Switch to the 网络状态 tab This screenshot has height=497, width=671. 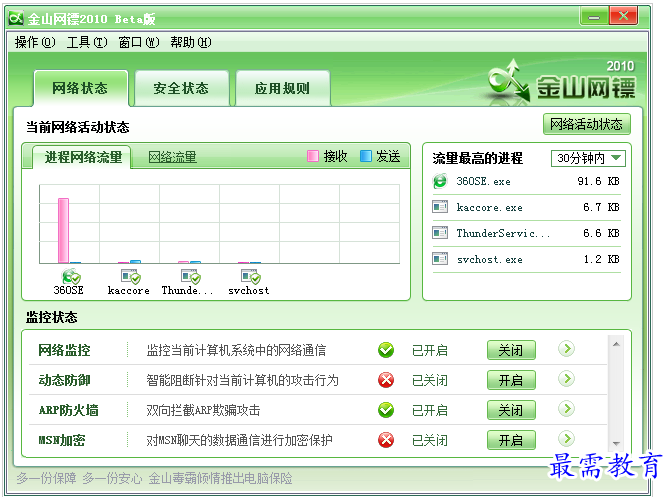[x=80, y=88]
